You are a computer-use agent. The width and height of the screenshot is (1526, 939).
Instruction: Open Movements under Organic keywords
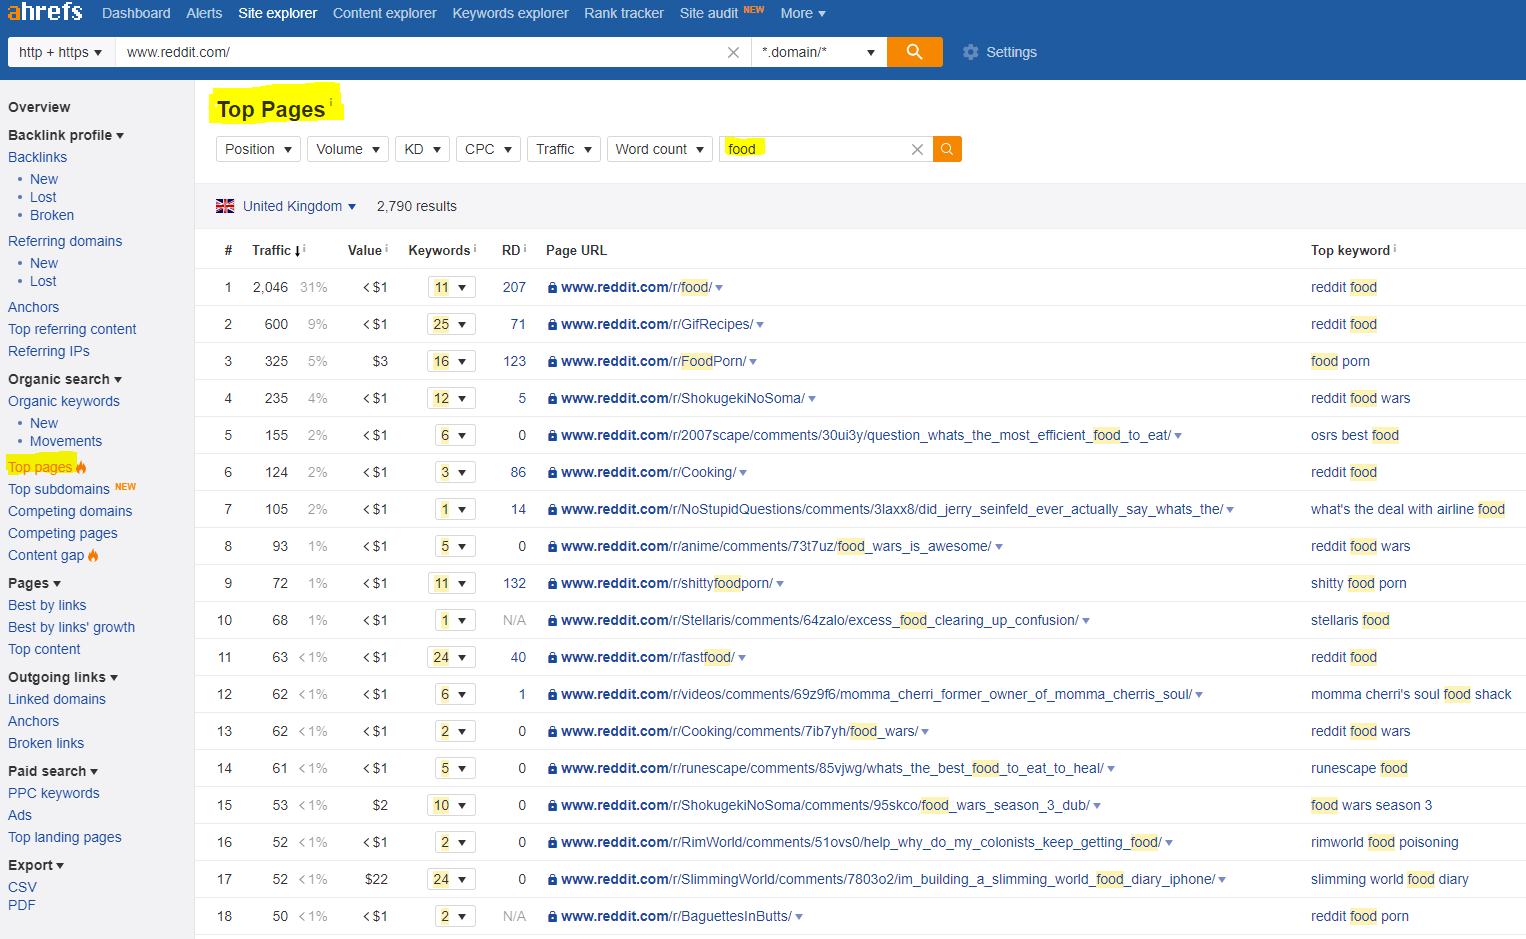[x=66, y=441]
